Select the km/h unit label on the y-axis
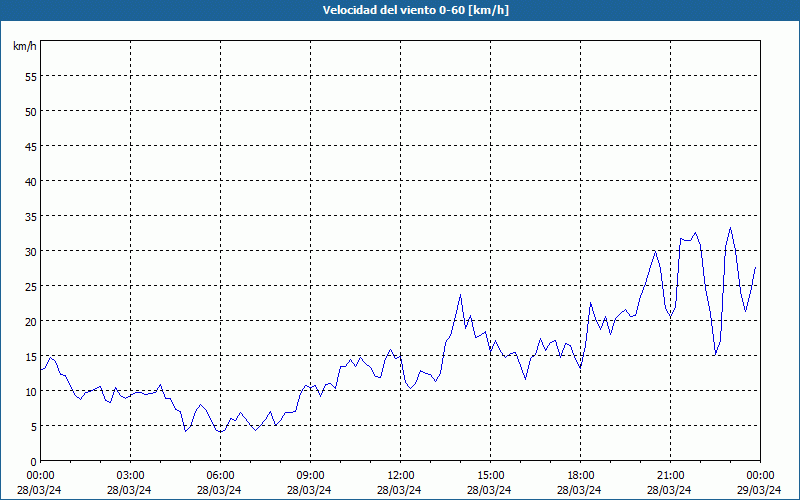The width and height of the screenshot is (800, 500). [x=24, y=46]
